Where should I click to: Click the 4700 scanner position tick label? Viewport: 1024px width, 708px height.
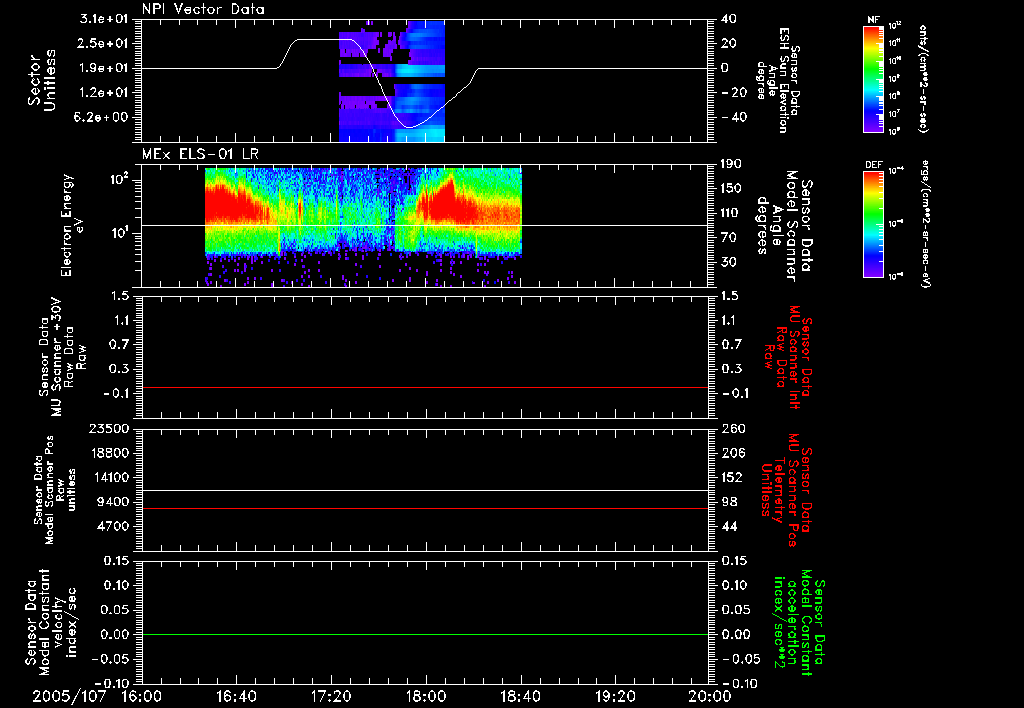click(x=113, y=526)
